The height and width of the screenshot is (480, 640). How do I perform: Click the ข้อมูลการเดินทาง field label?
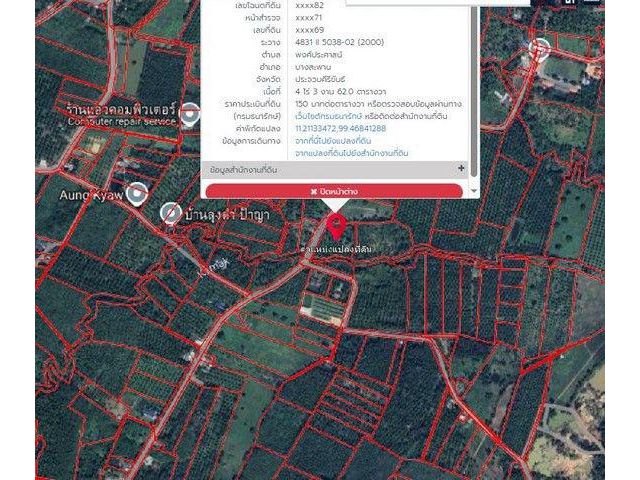(251, 141)
